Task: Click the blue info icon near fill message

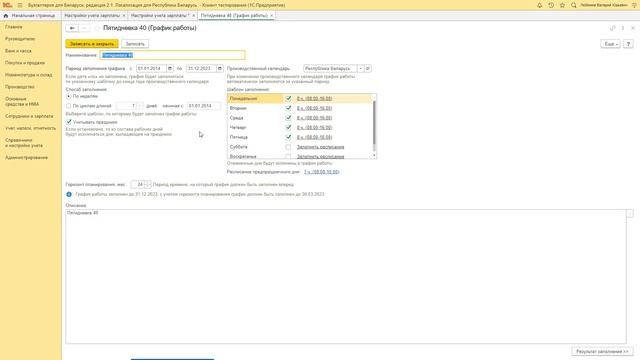Action: (x=69, y=194)
